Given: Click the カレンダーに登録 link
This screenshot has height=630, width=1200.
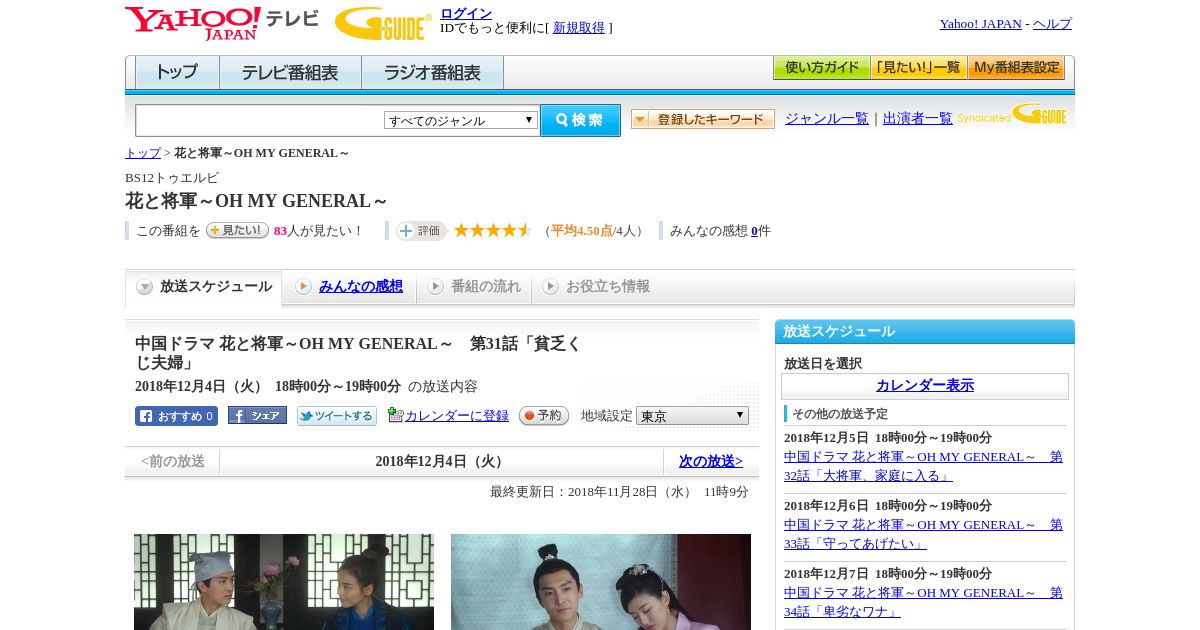Looking at the screenshot, I should pyautogui.click(x=457, y=415).
